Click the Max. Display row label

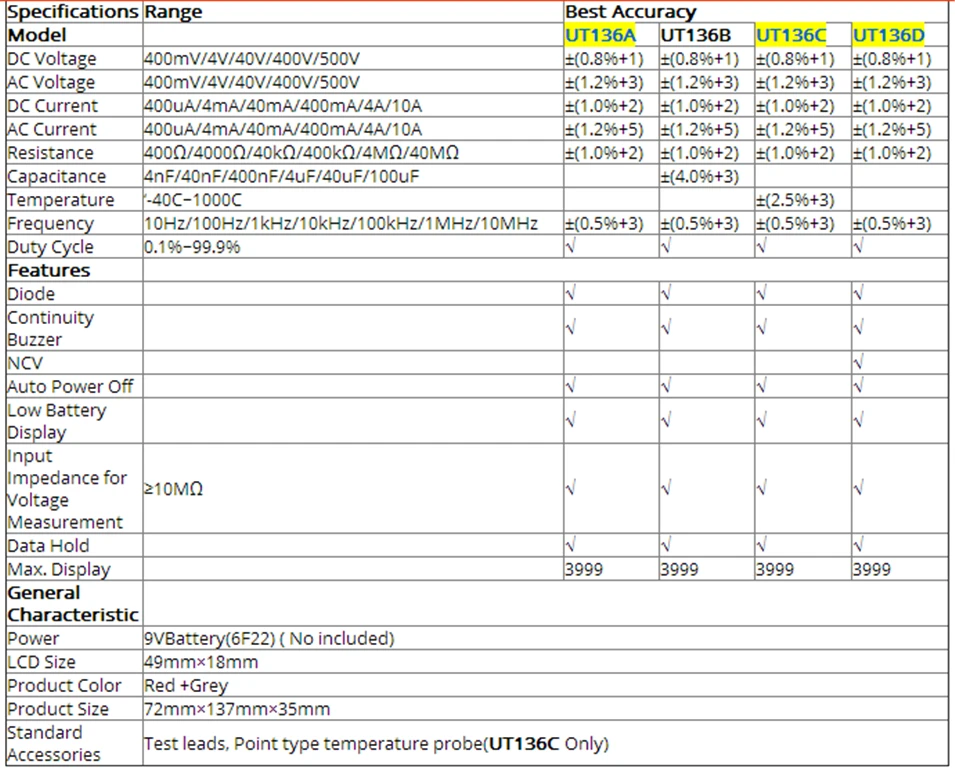(59, 569)
